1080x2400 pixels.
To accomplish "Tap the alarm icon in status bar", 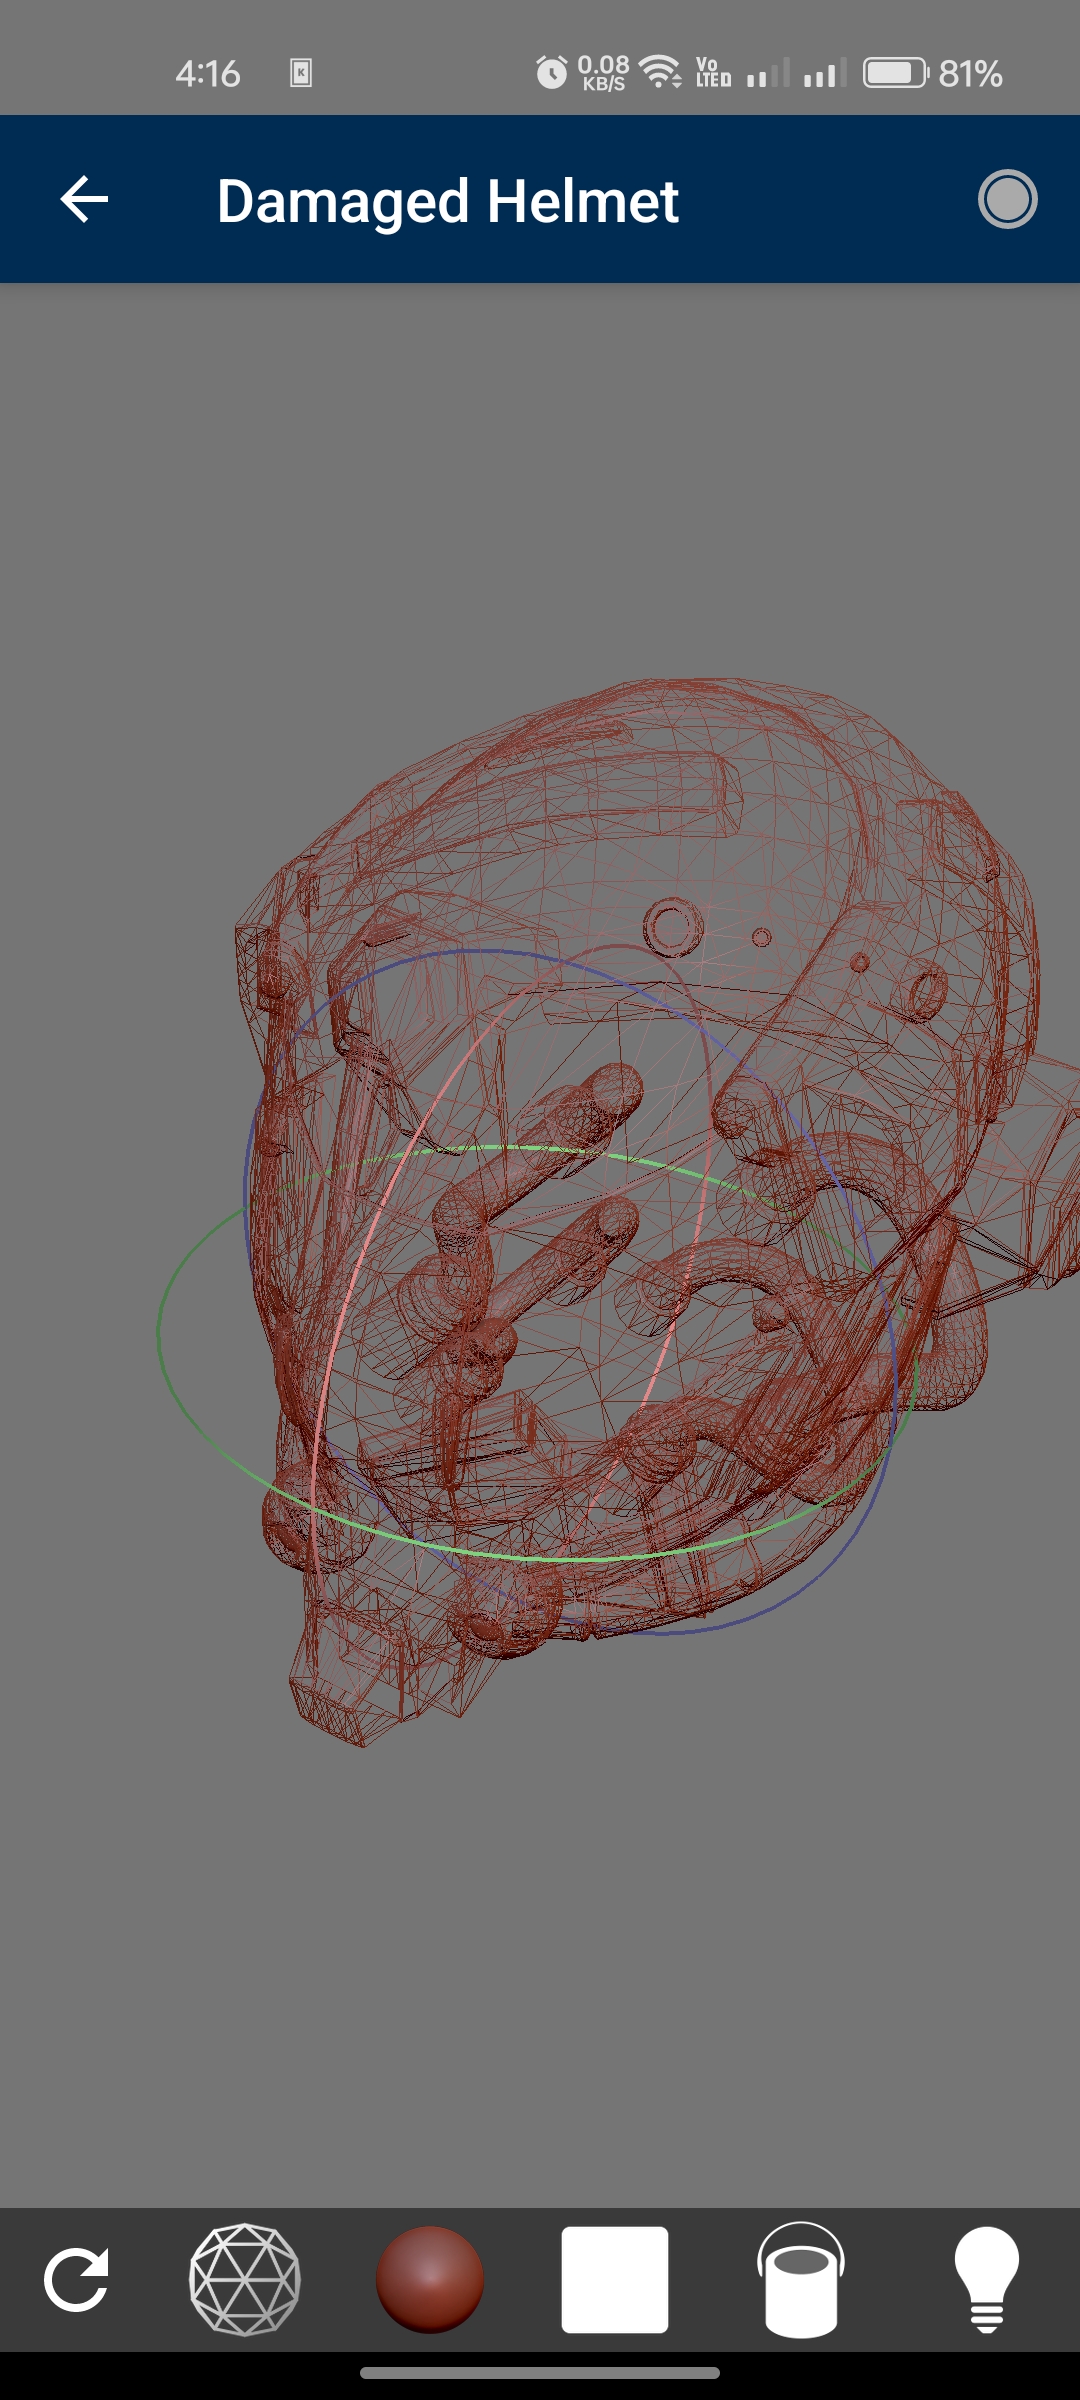I will point(551,73).
